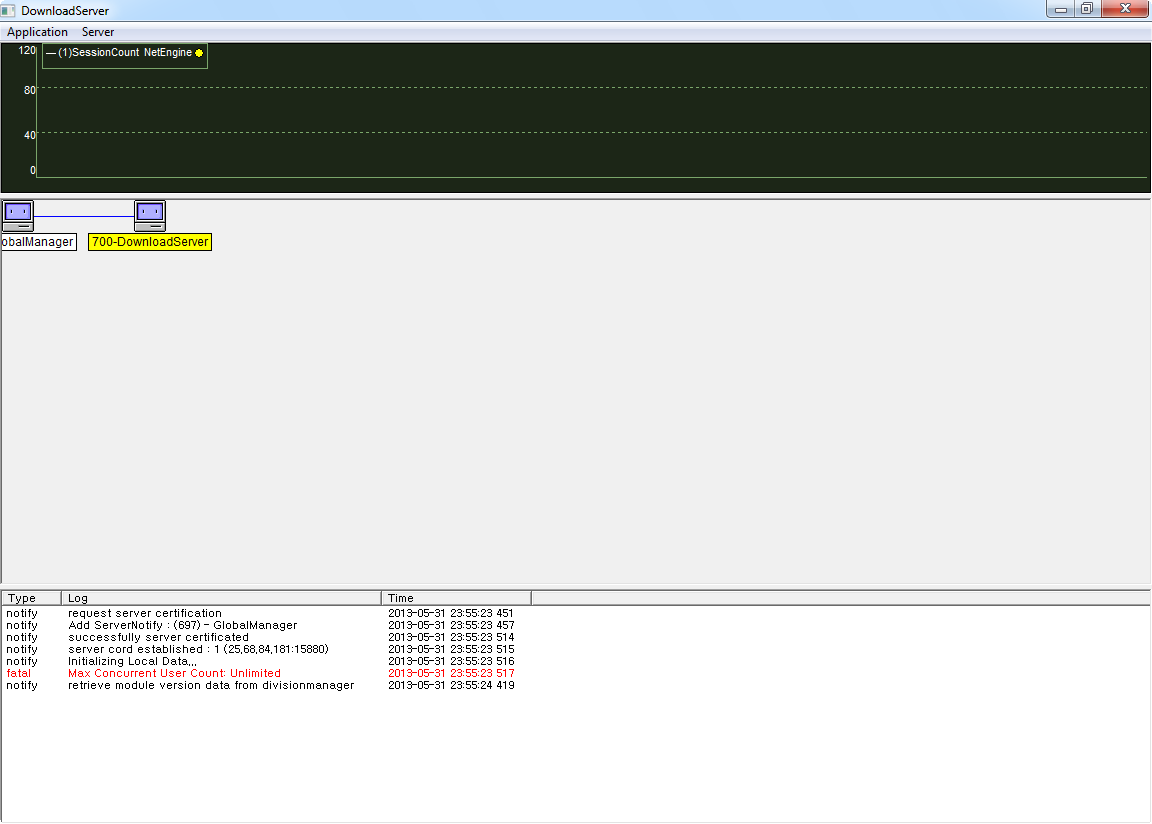This screenshot has width=1152, height=824.
Task: Select the GlobalManager node label
Action: [38, 242]
